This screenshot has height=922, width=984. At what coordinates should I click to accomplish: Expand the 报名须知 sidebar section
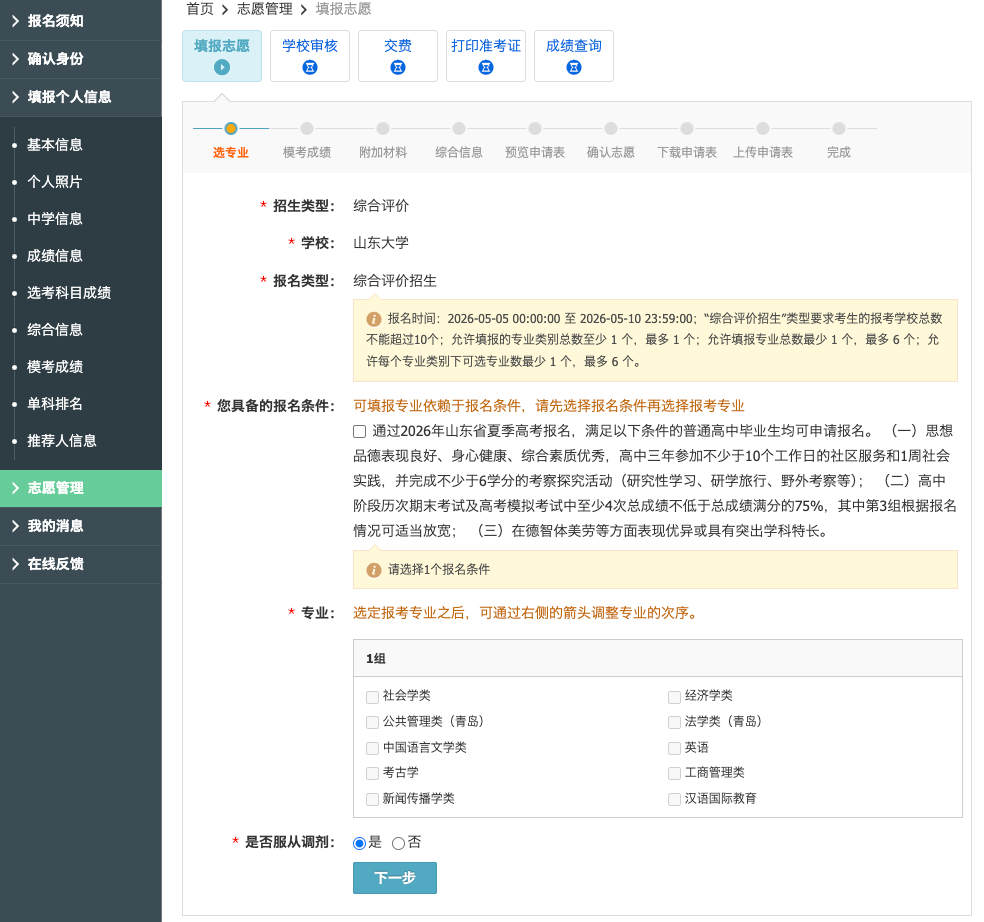click(81, 21)
